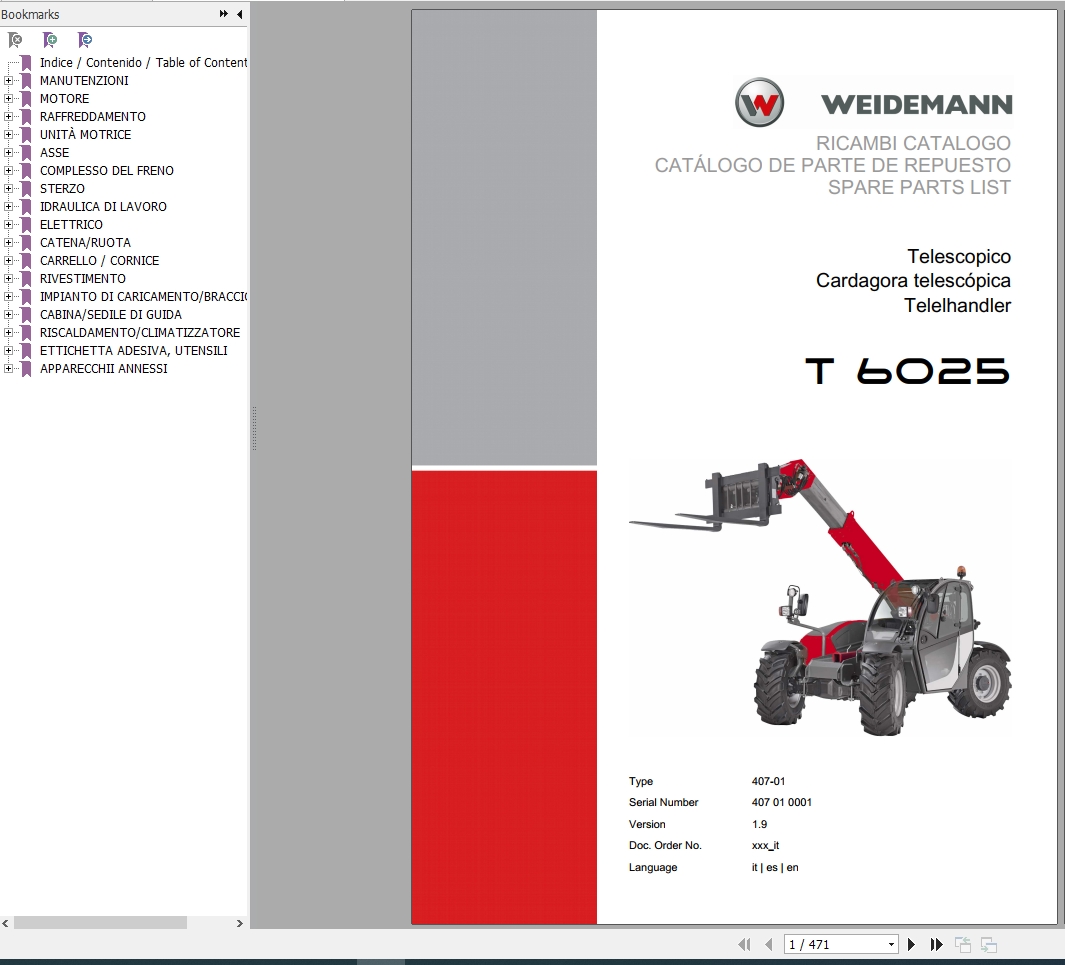This screenshot has height=965, width=1065.
Task: Delete the selected bookmark
Action: point(15,40)
